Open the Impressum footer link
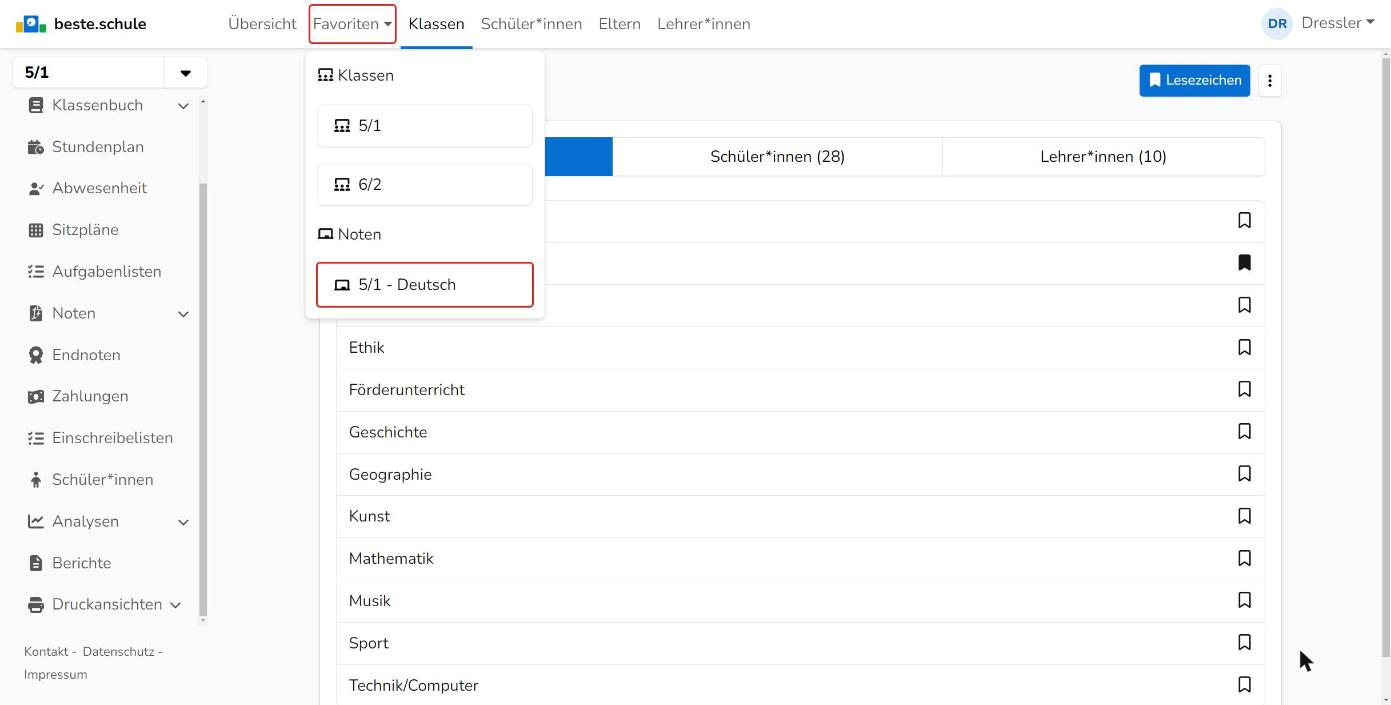This screenshot has height=705, width=1391. pos(56,675)
